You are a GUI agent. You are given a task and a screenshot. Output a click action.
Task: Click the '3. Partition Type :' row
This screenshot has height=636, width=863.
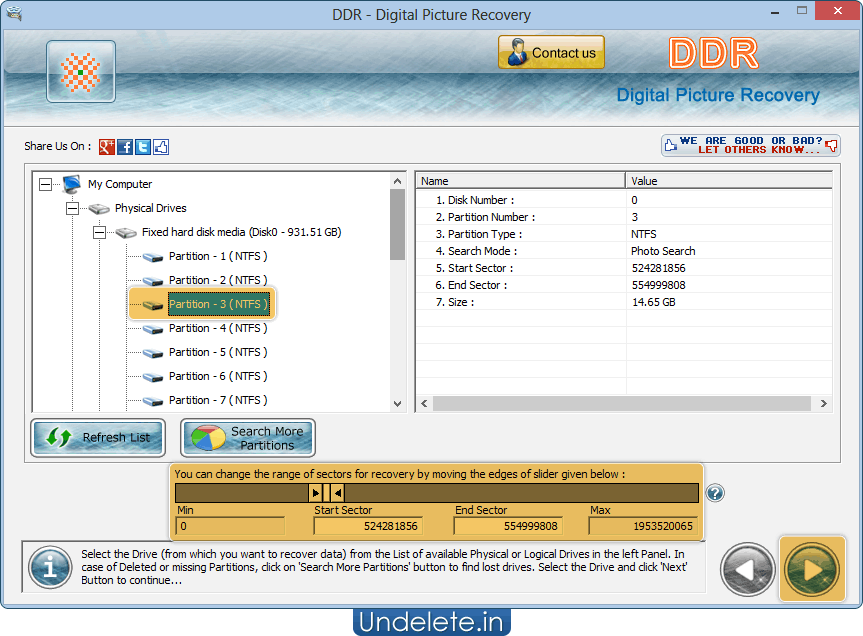click(624, 234)
